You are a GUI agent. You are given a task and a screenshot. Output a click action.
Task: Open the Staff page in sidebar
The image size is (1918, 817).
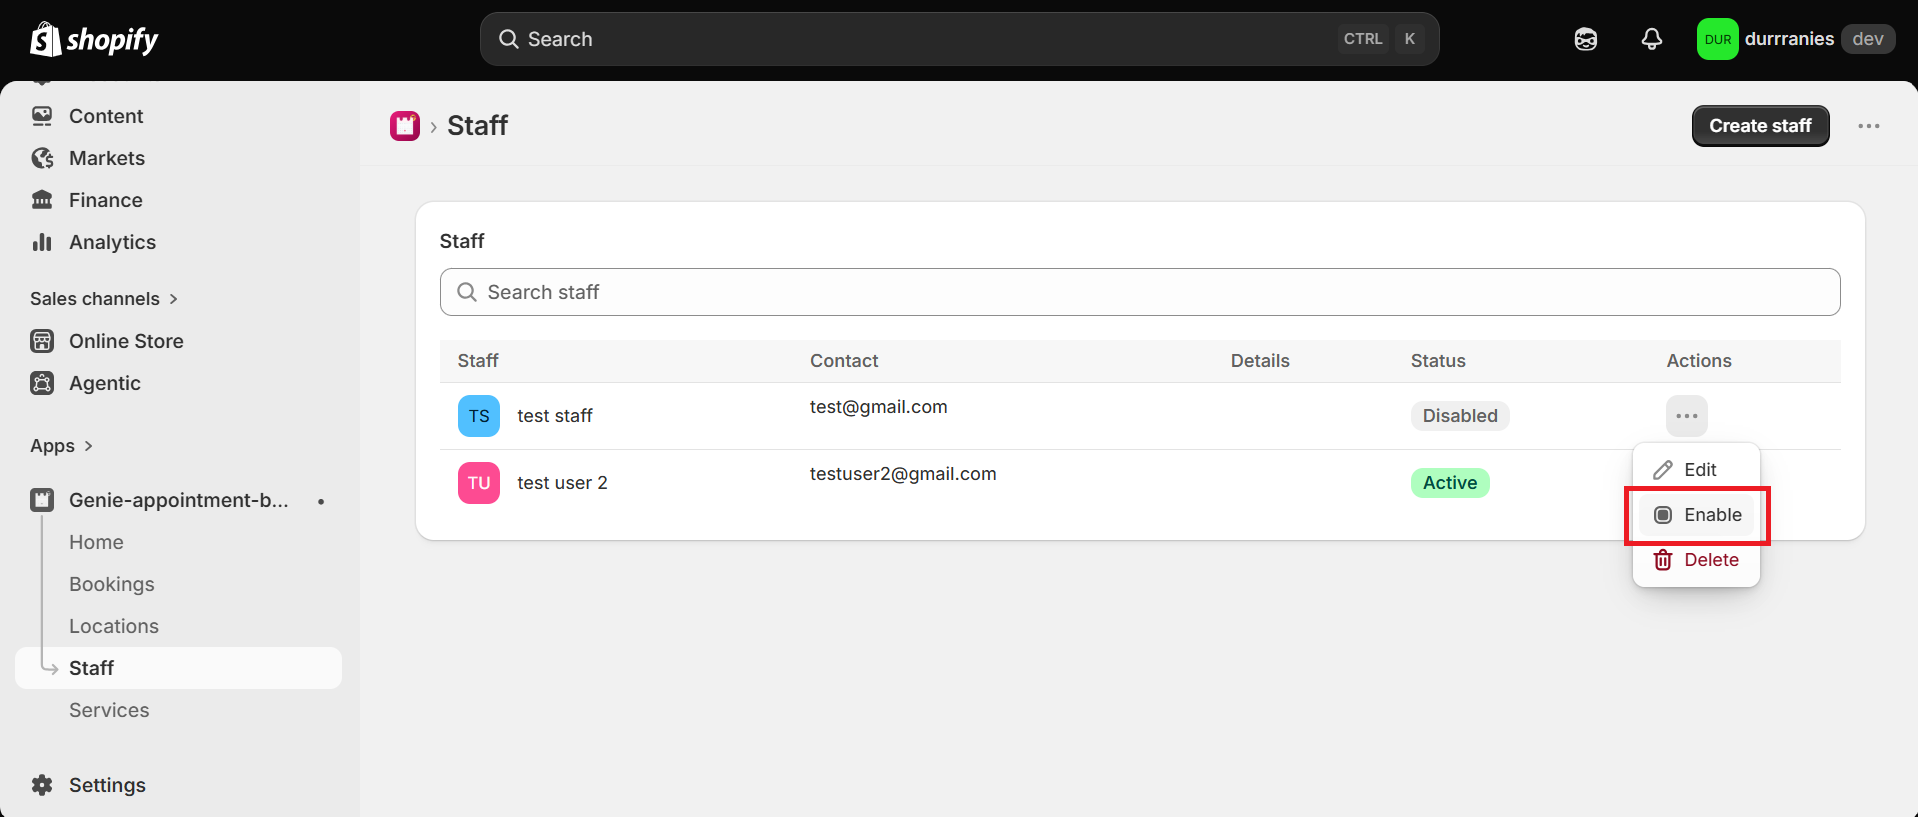[x=179, y=668]
